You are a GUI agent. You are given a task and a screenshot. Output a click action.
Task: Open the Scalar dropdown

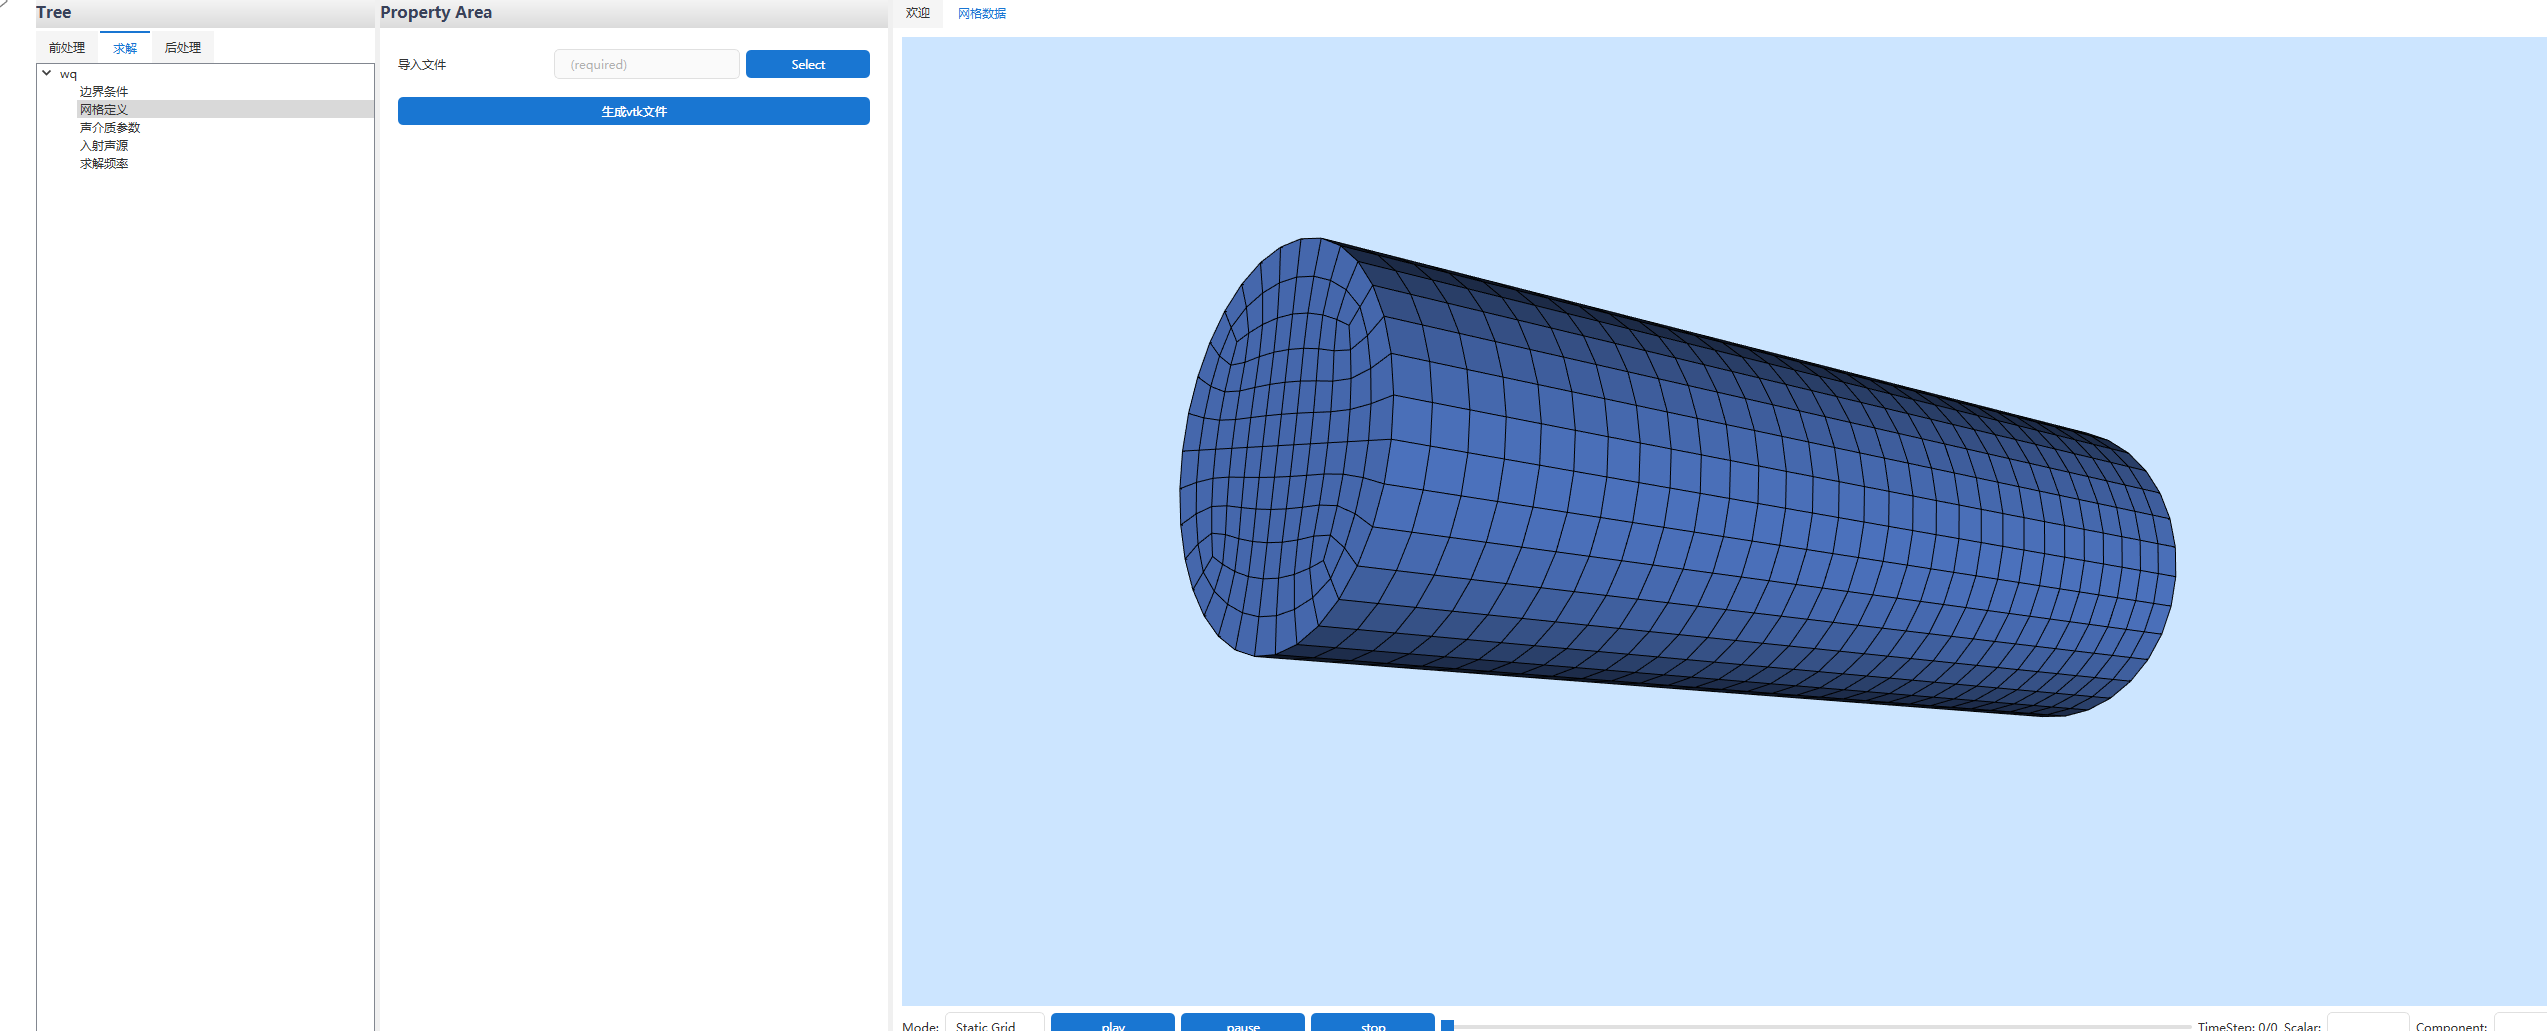pos(2368,1024)
